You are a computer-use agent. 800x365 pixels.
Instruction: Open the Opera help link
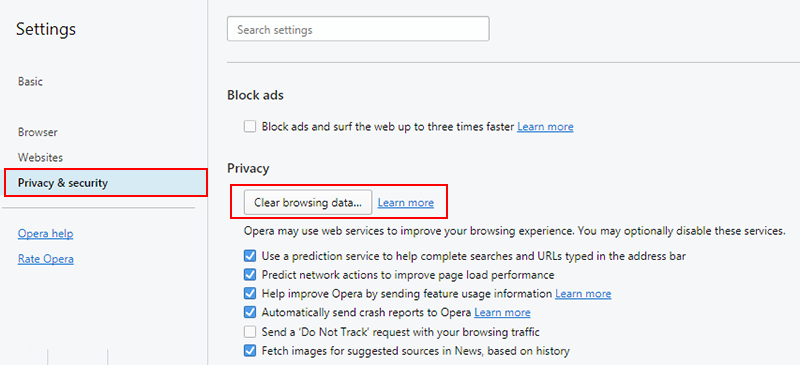pos(45,234)
